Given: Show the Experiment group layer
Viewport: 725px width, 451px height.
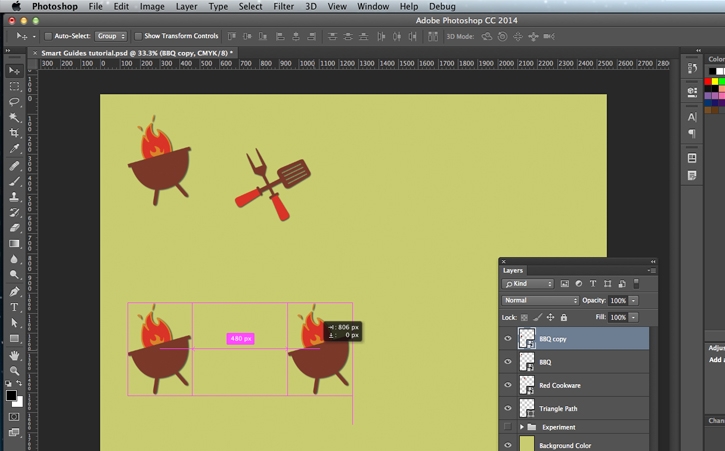Looking at the screenshot, I should coord(508,427).
